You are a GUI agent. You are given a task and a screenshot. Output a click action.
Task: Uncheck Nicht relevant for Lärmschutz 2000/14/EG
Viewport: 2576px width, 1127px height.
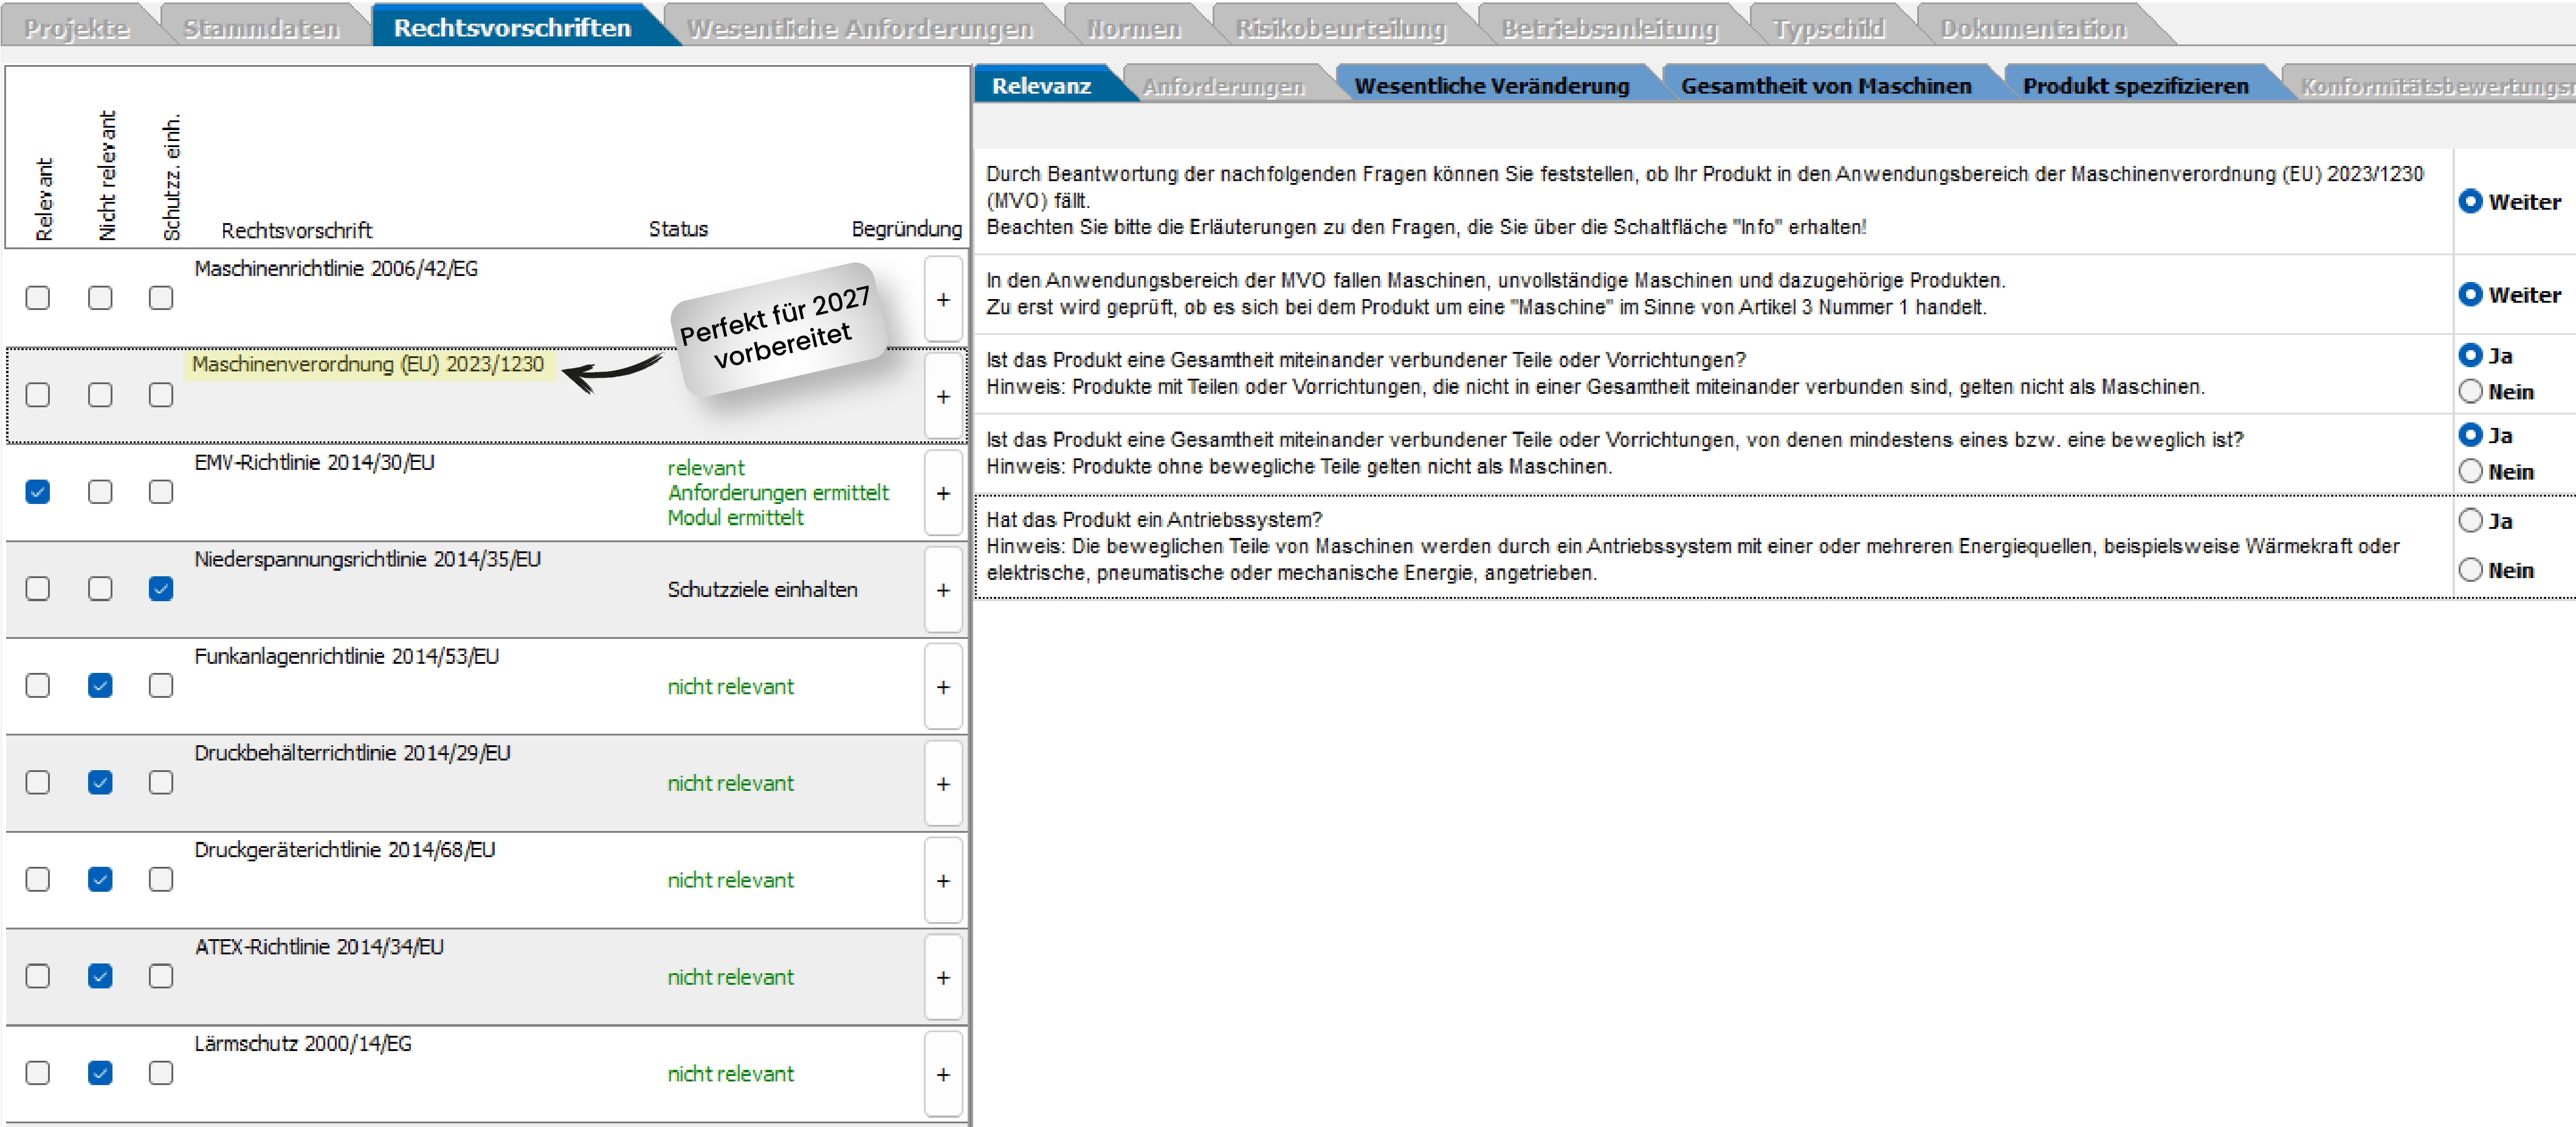pos(100,1073)
